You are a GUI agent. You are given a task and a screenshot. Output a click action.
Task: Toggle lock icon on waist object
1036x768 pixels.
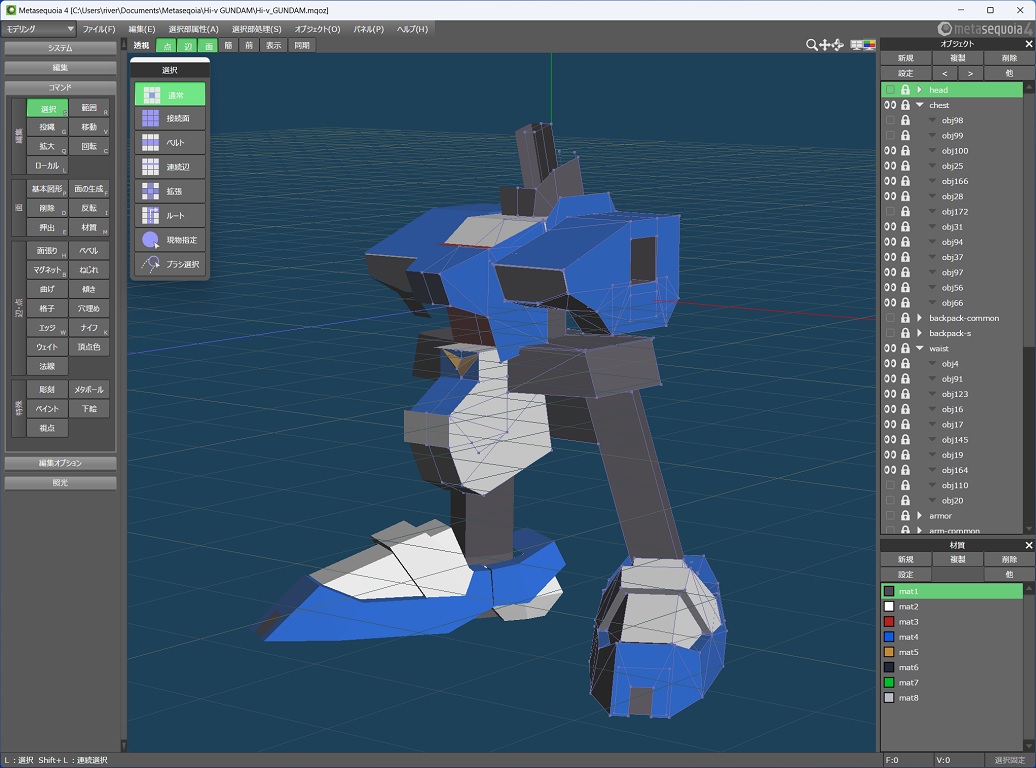pos(905,348)
